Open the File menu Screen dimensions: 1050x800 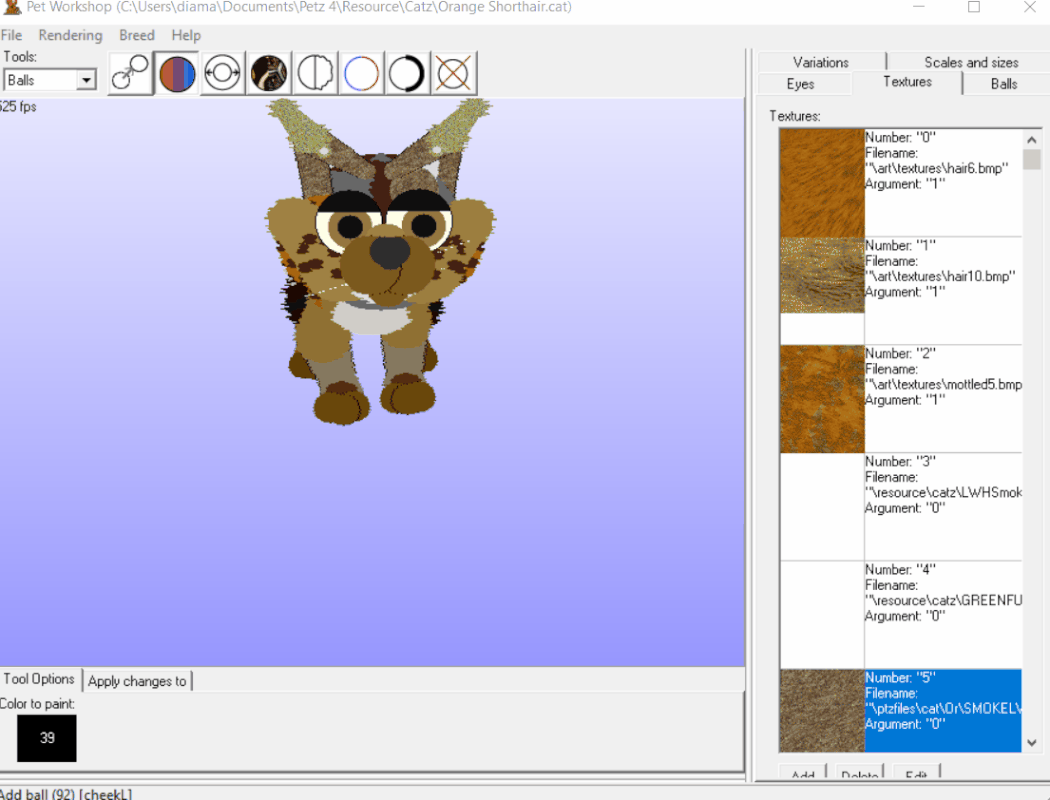pos(11,35)
